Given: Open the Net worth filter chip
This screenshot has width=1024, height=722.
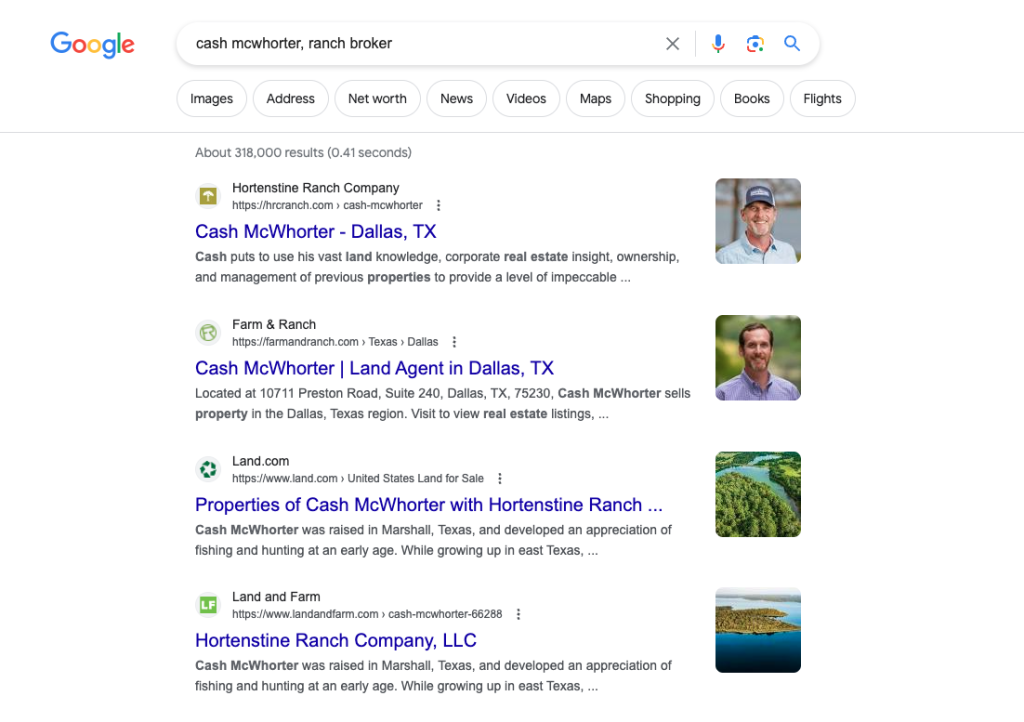Looking at the screenshot, I should tap(377, 98).
